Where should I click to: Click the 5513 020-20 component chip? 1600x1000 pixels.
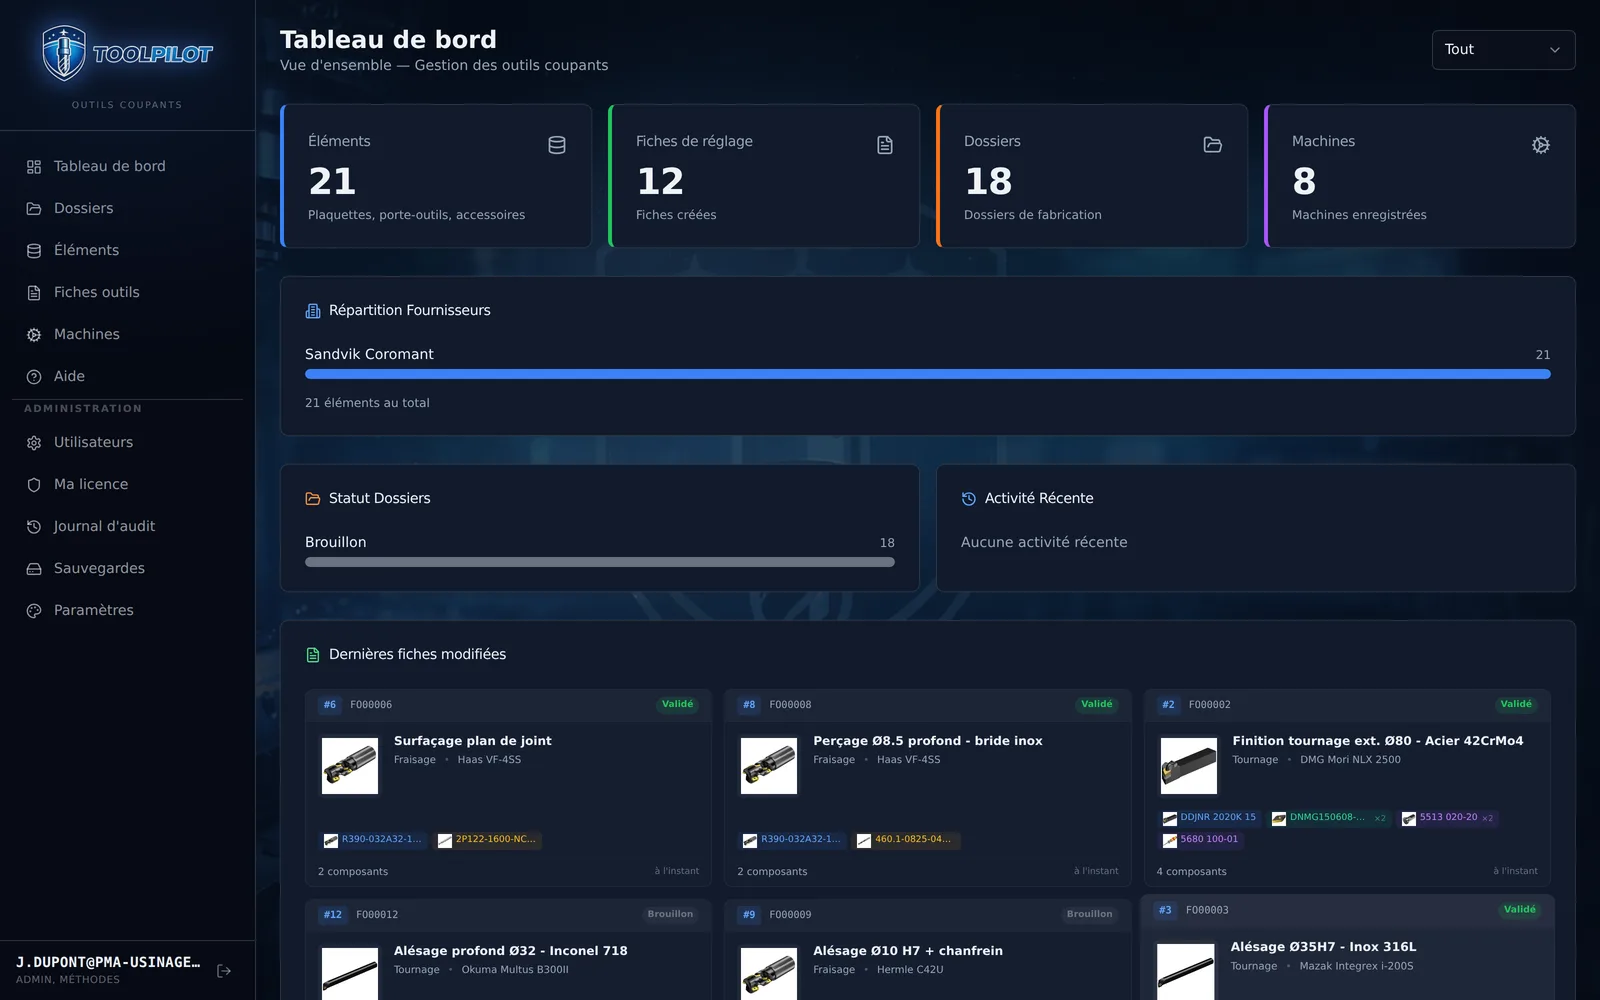1447,818
